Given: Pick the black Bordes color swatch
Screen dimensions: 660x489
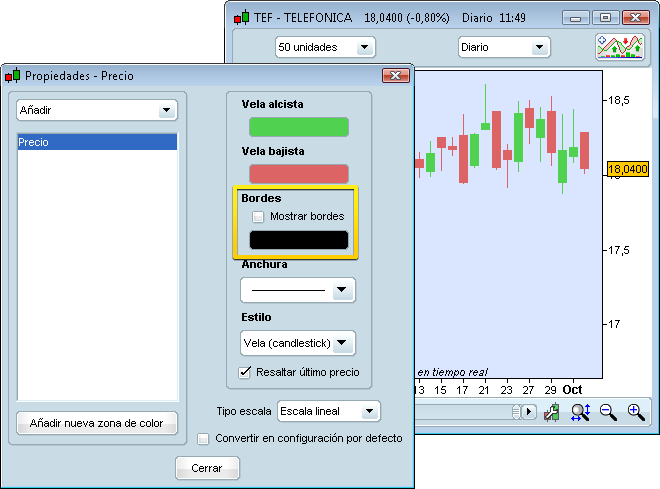Looking at the screenshot, I should 299,240.
